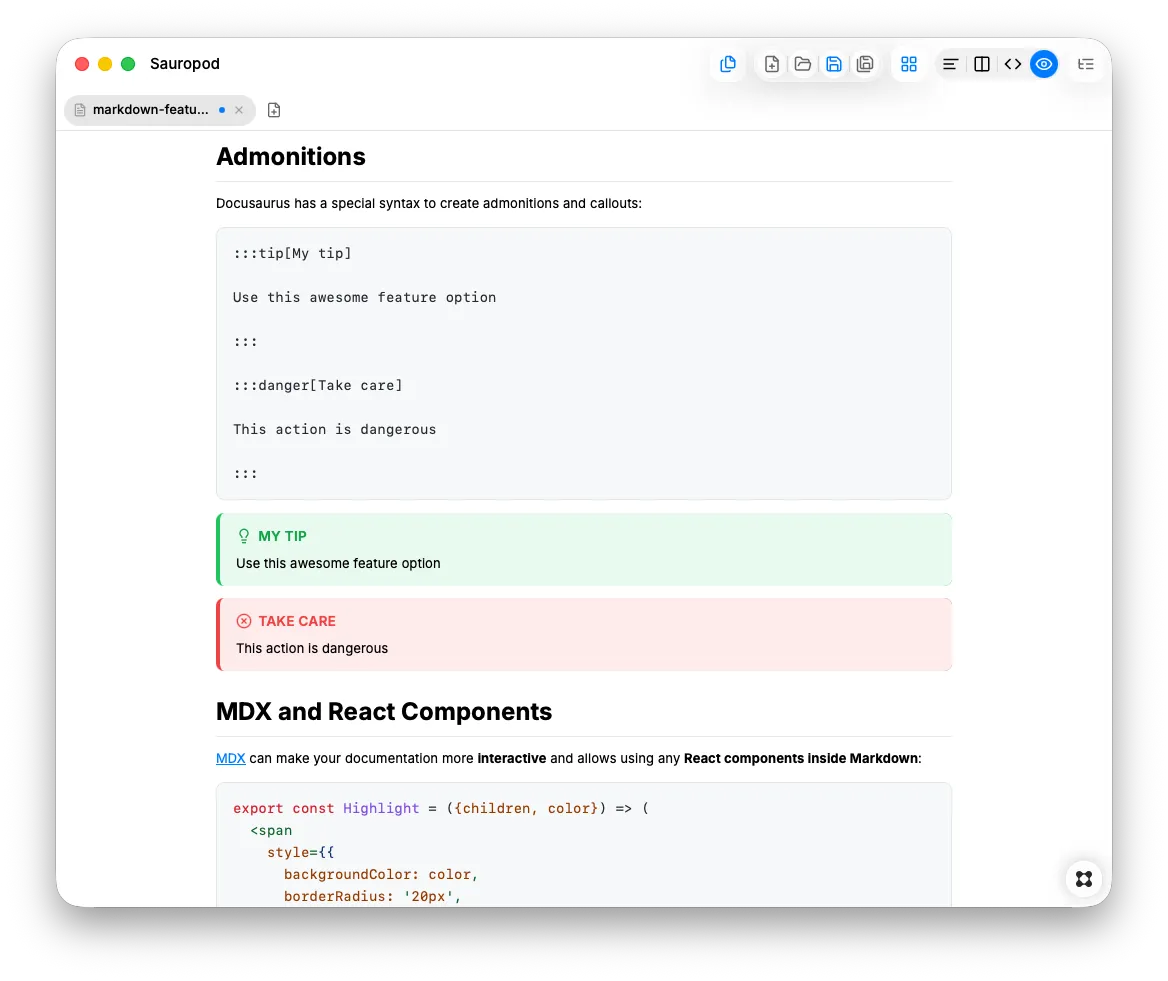Toggle the preview eye mode
This screenshot has height=981, width=1168.
[x=1044, y=64]
